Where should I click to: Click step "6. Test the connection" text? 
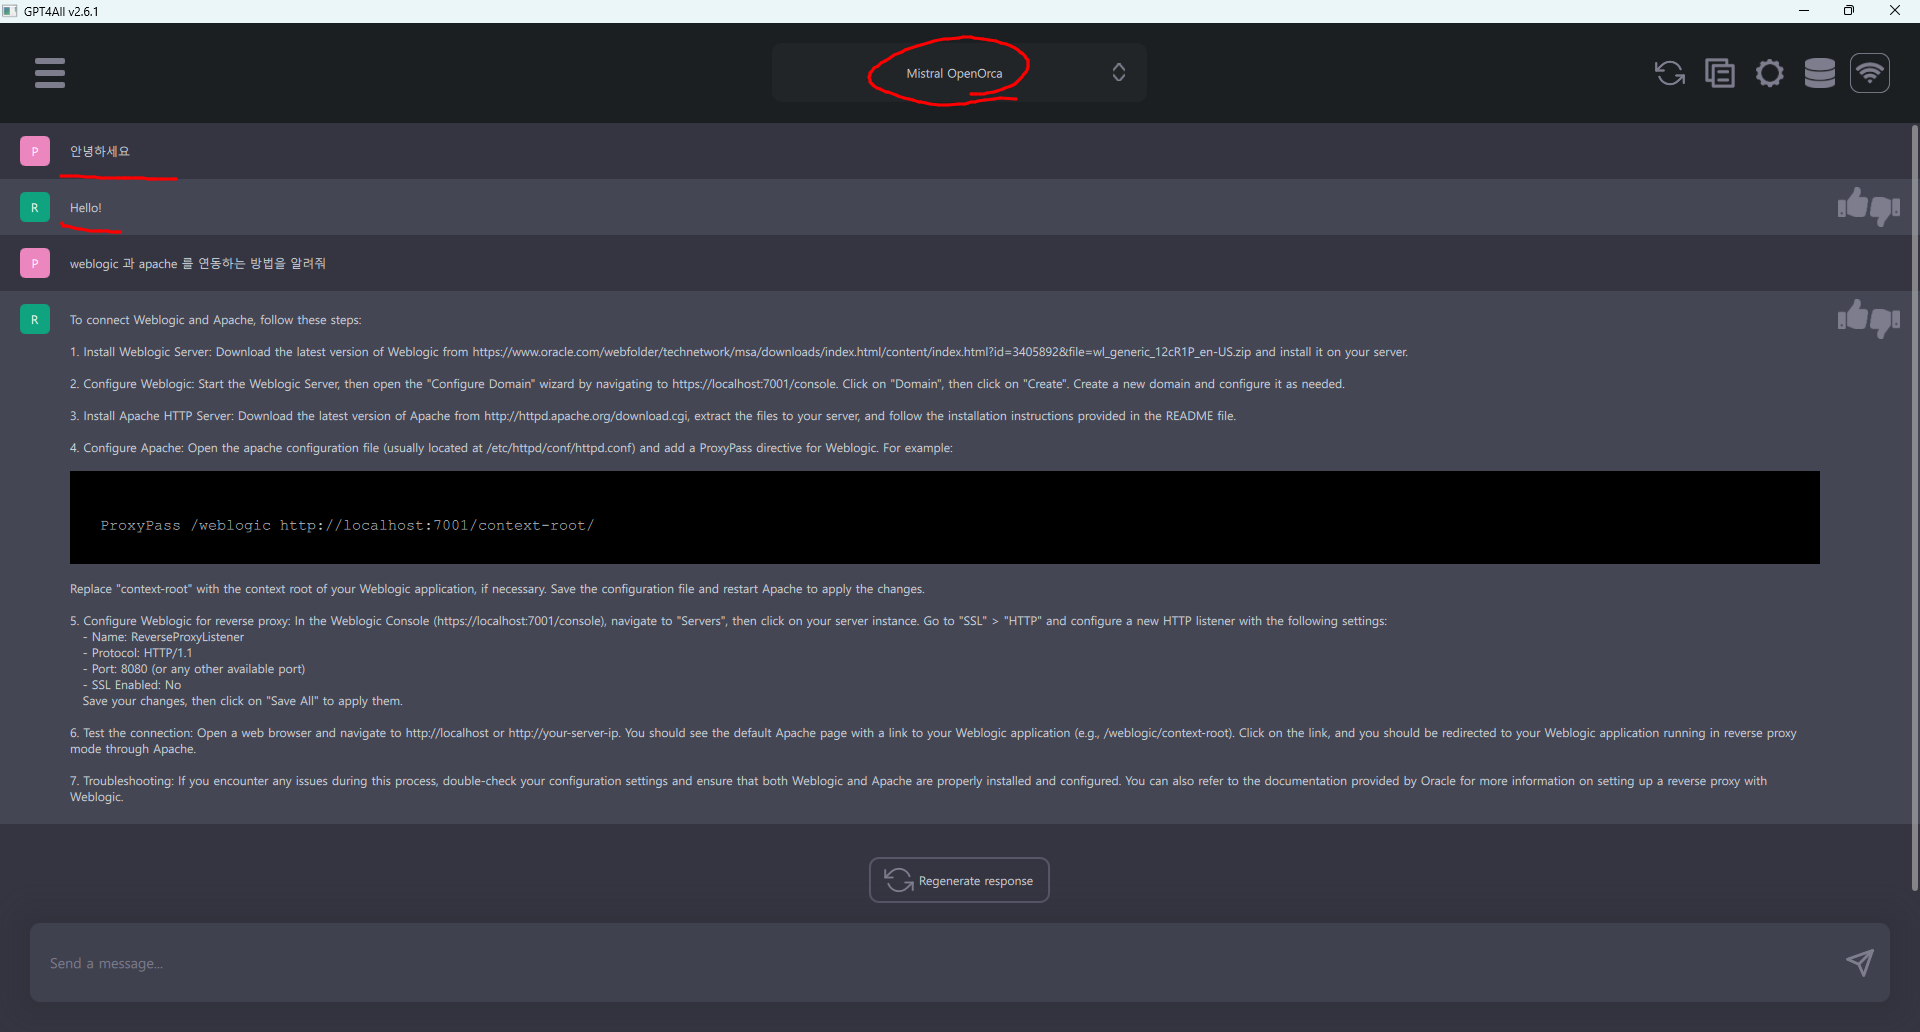pos(933,741)
